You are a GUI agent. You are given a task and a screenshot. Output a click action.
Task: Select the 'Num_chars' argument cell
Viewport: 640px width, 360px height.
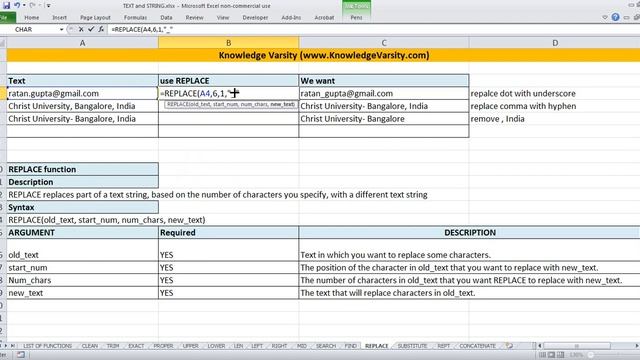coord(82,280)
